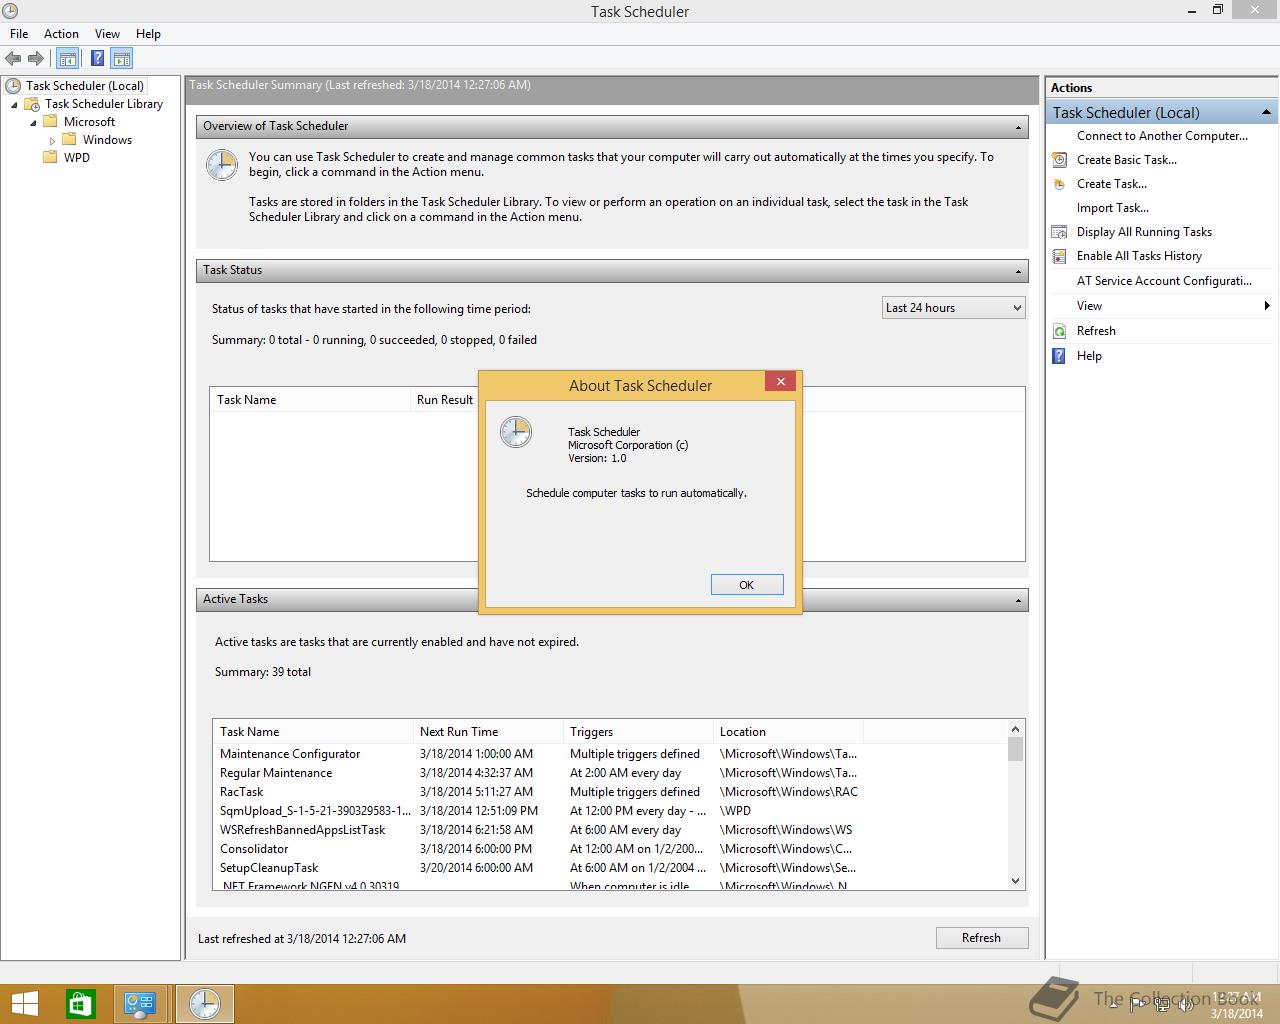This screenshot has height=1024, width=1280.
Task: Open the Windows Store taskbar icon
Action: tap(80, 1004)
